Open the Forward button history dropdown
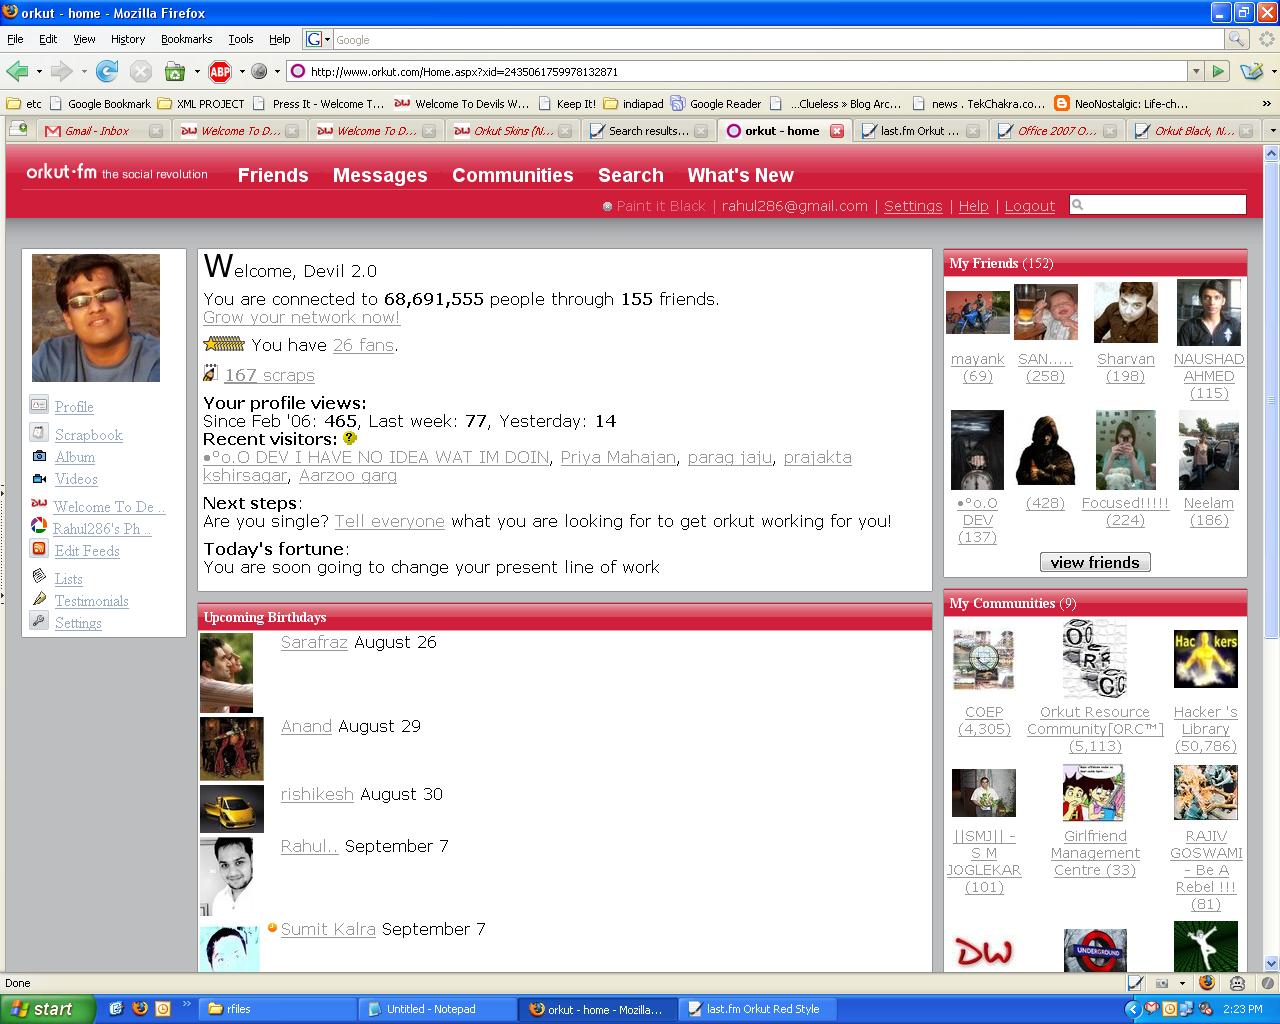The height and width of the screenshot is (1024, 1280). tap(84, 72)
